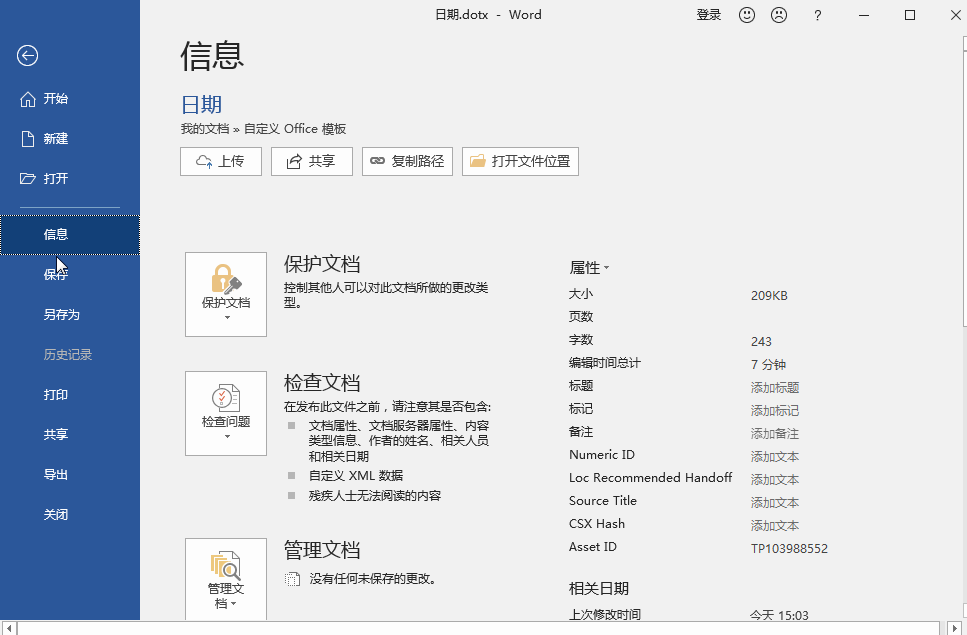Click the horizontal scrollbar right arrow

coord(955,628)
